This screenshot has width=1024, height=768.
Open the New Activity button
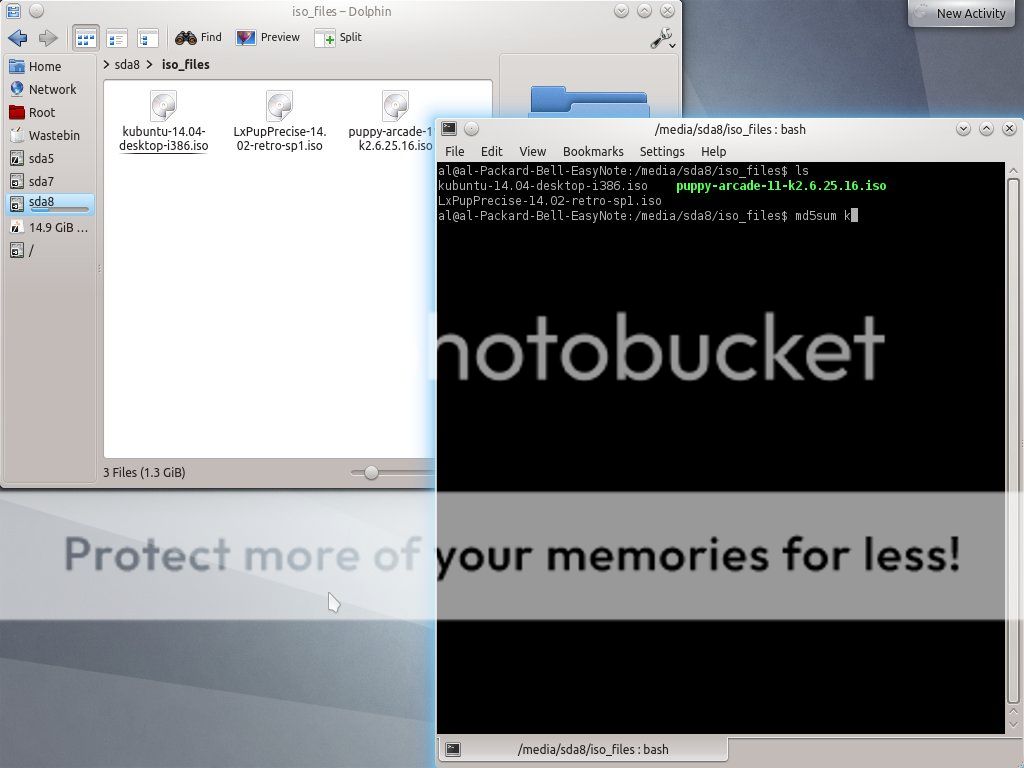point(961,13)
